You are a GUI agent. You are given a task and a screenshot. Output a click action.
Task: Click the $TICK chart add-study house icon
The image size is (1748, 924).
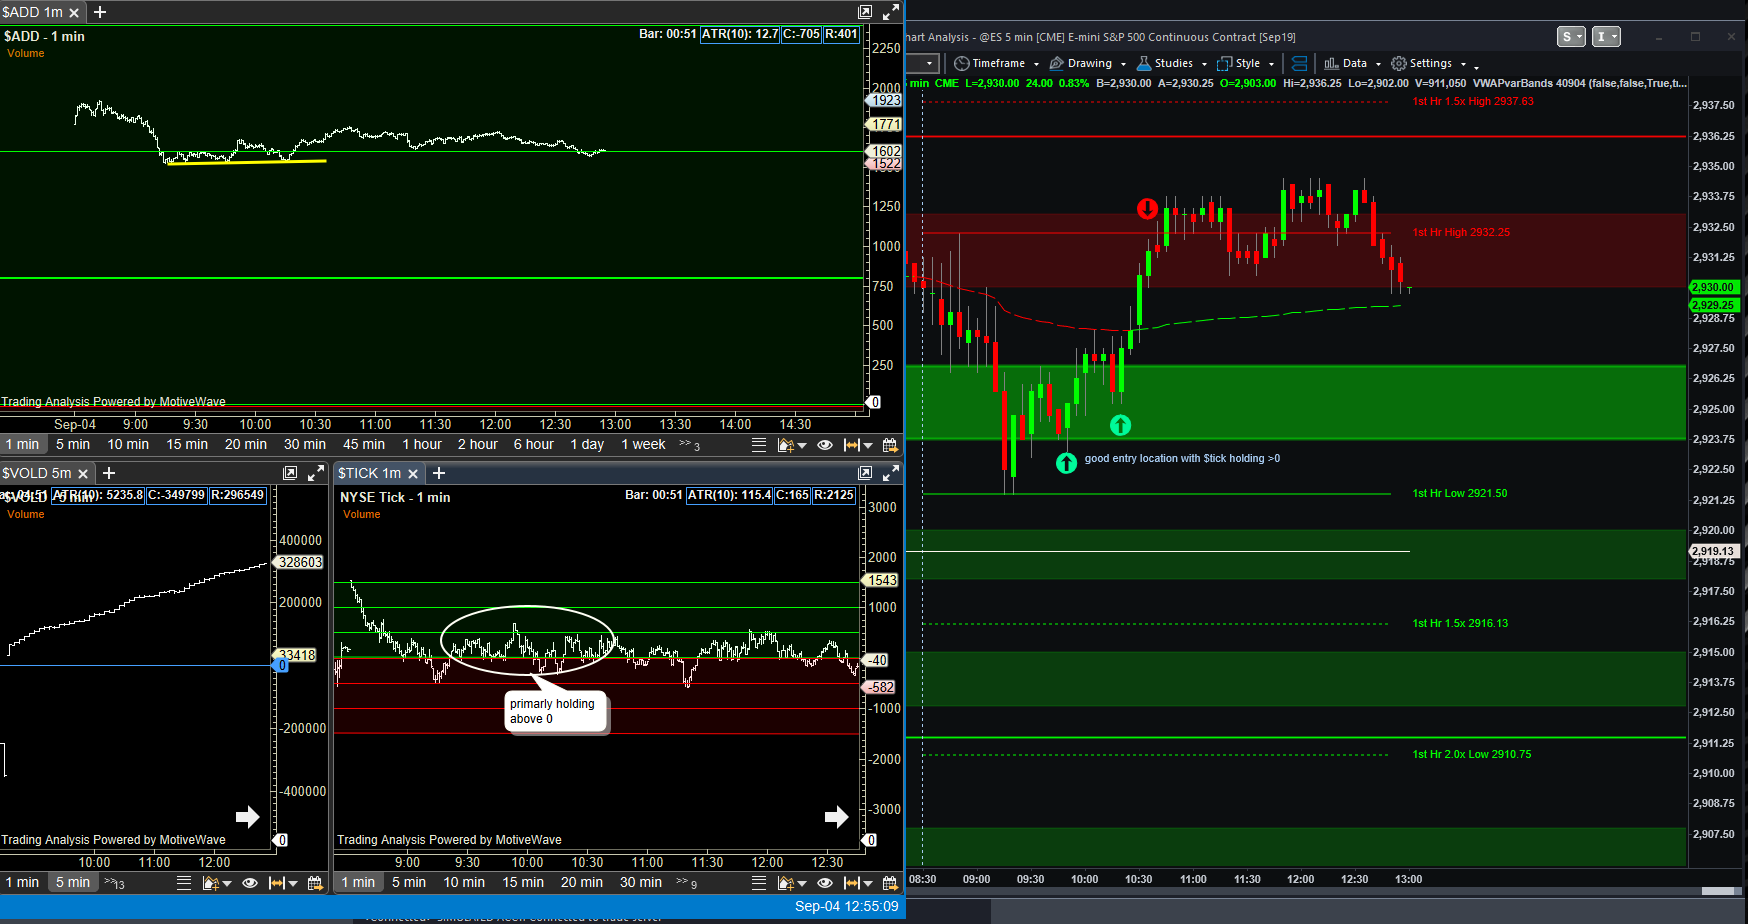tap(786, 883)
